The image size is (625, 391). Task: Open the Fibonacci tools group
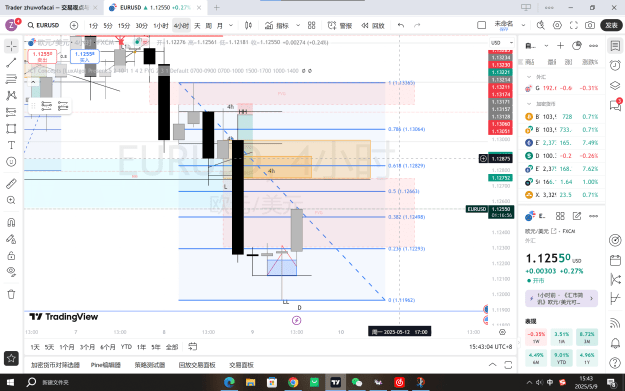coord(11,79)
